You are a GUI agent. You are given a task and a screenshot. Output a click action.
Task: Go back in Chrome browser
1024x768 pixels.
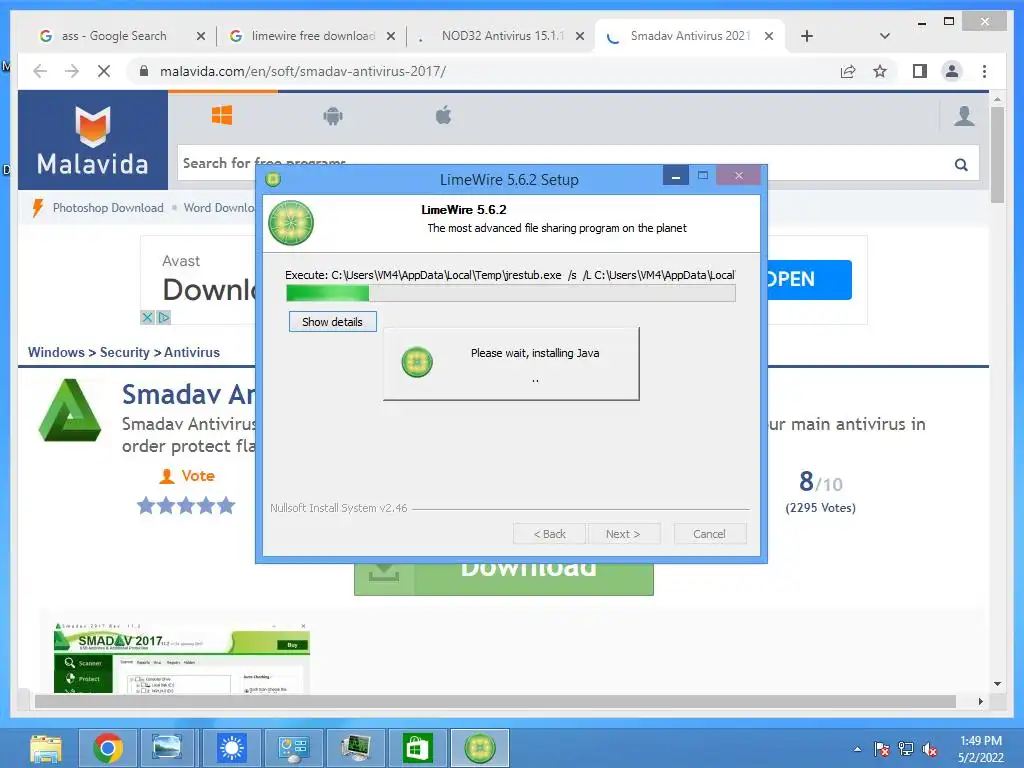(40, 71)
